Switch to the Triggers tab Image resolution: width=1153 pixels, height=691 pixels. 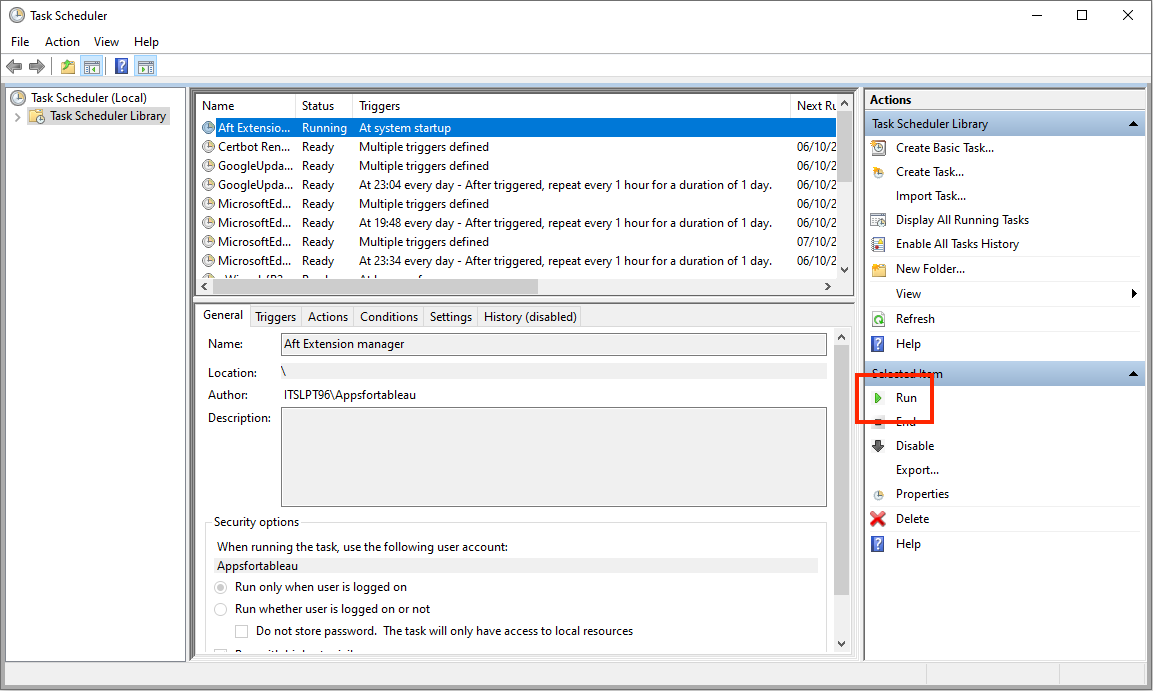pyautogui.click(x=275, y=317)
